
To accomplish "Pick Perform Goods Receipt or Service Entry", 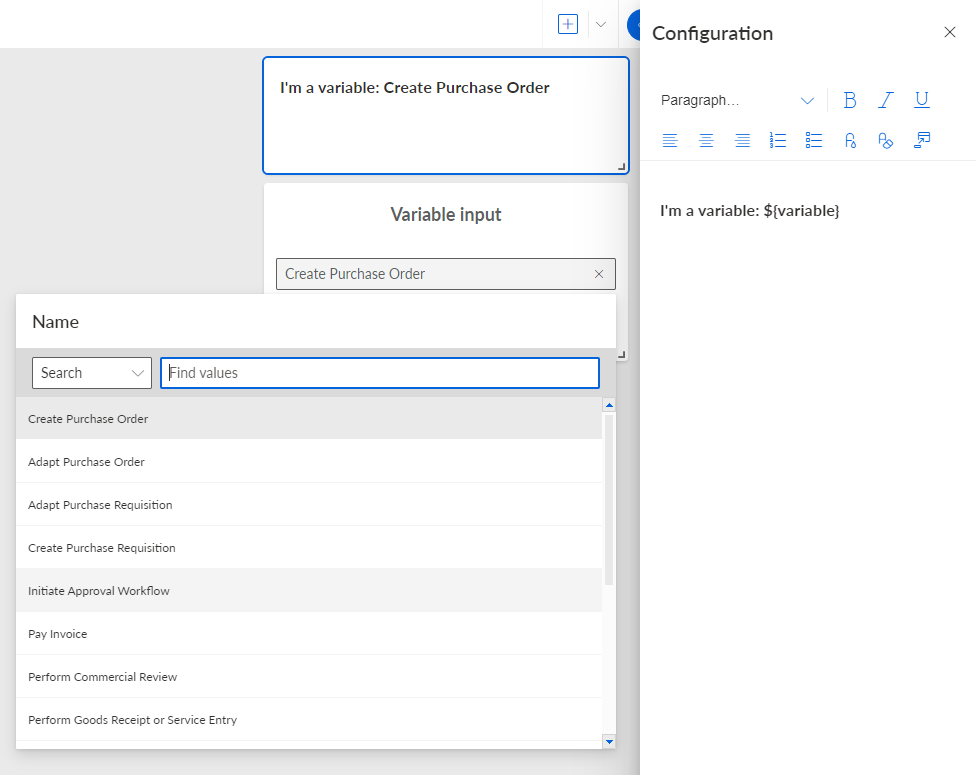I will click(309, 720).
